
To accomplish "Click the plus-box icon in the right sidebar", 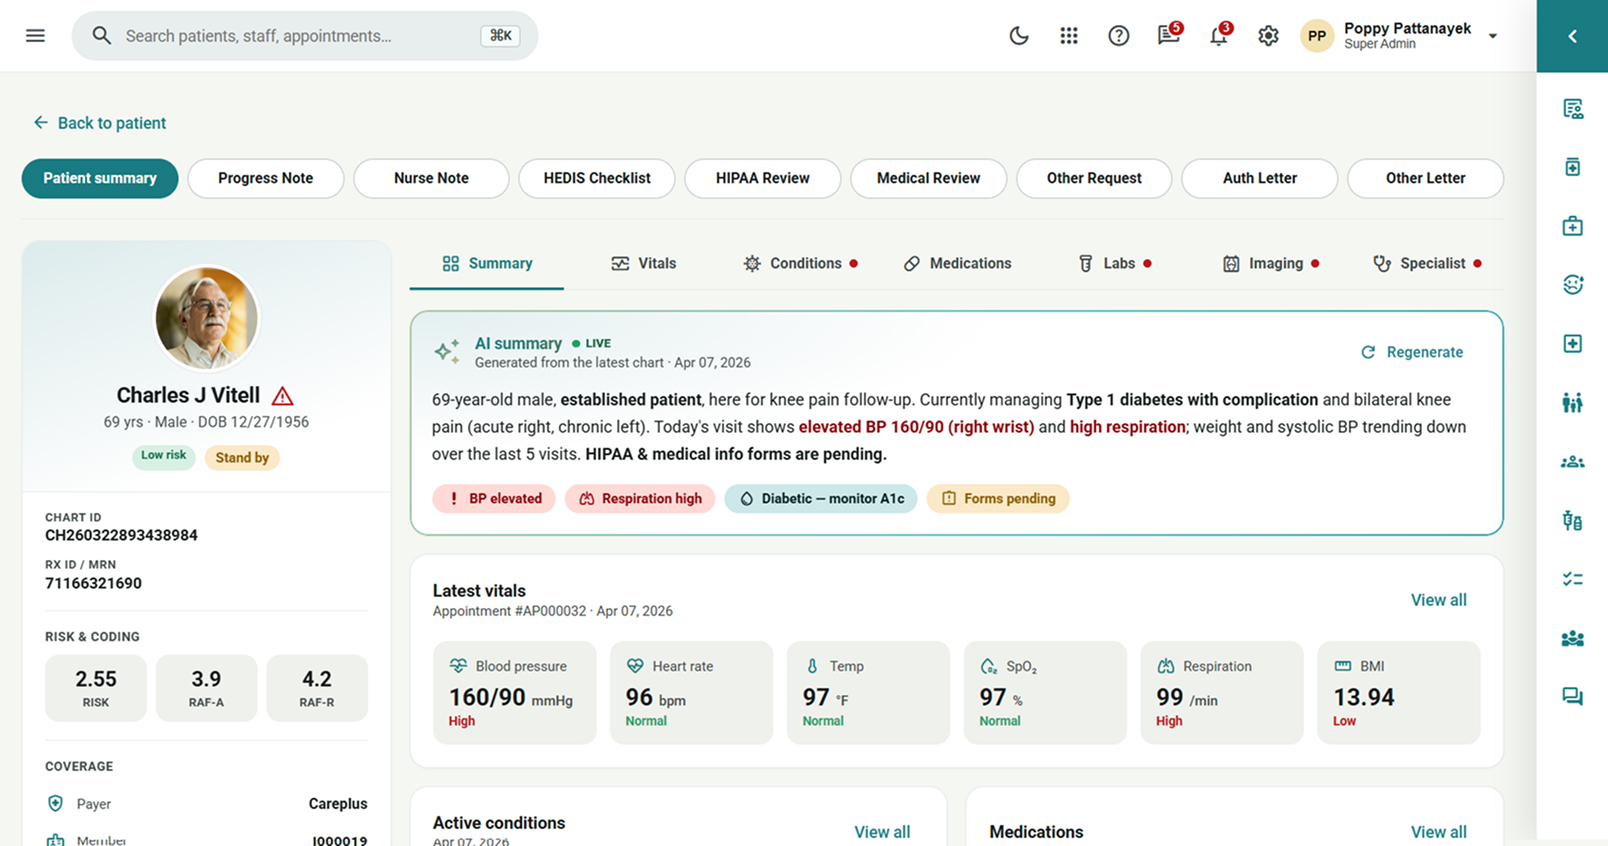I will tap(1573, 344).
